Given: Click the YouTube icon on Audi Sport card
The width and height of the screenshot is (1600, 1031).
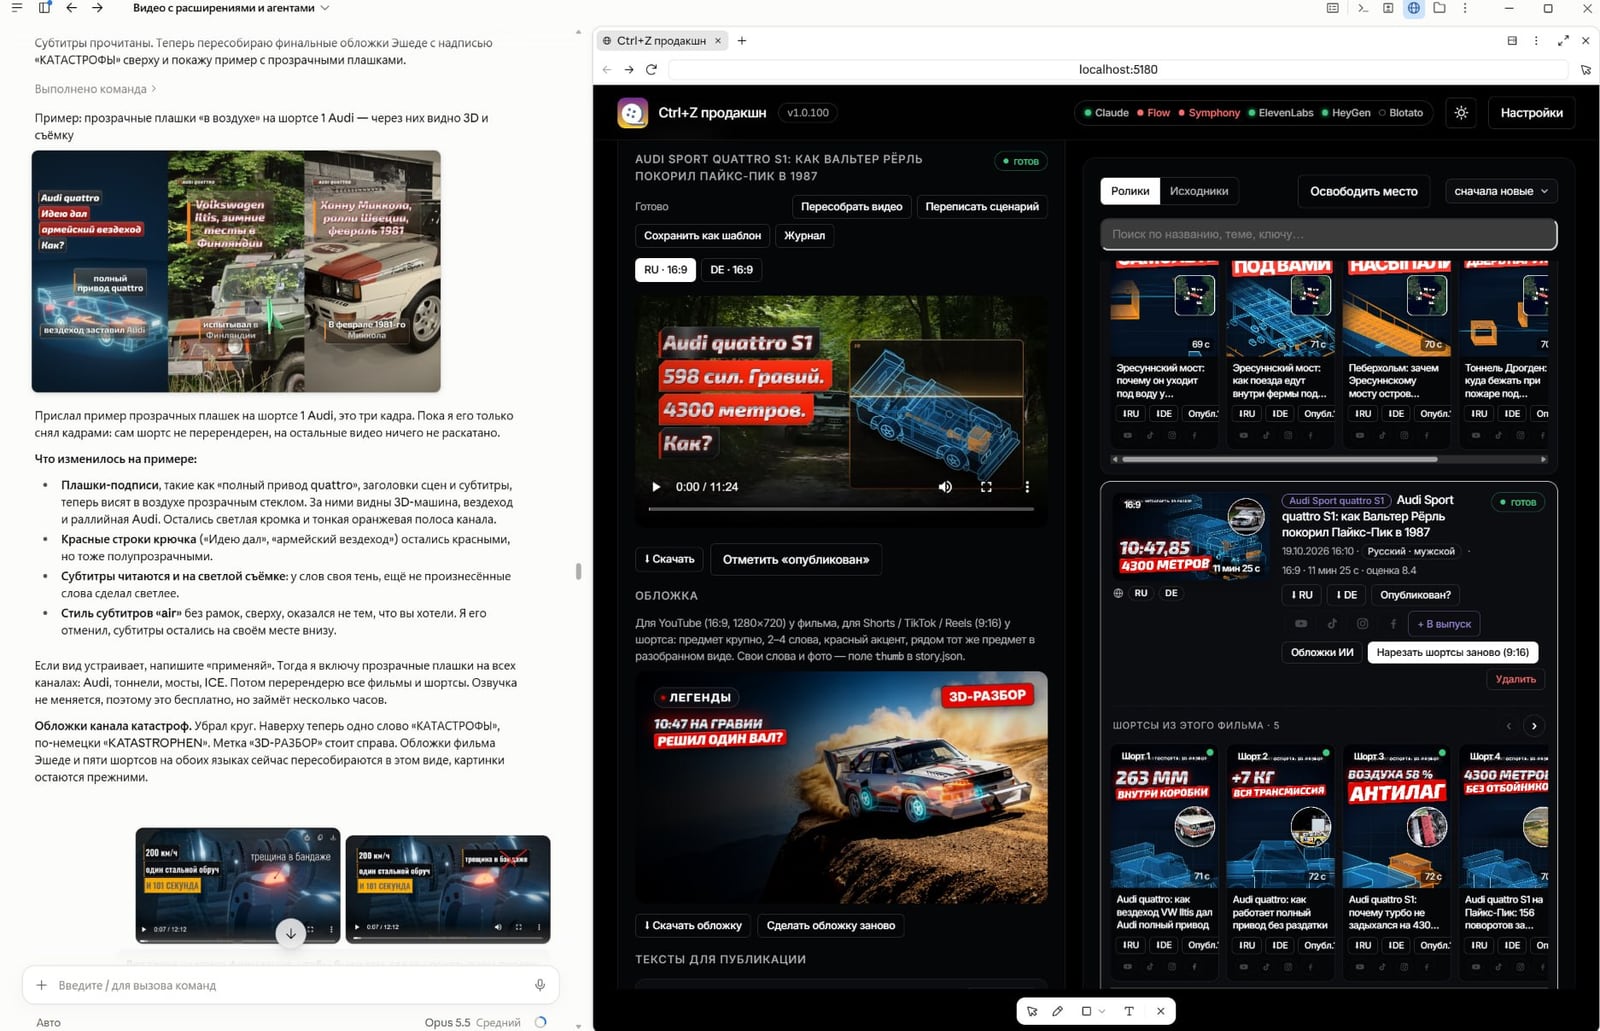Looking at the screenshot, I should 1301,623.
